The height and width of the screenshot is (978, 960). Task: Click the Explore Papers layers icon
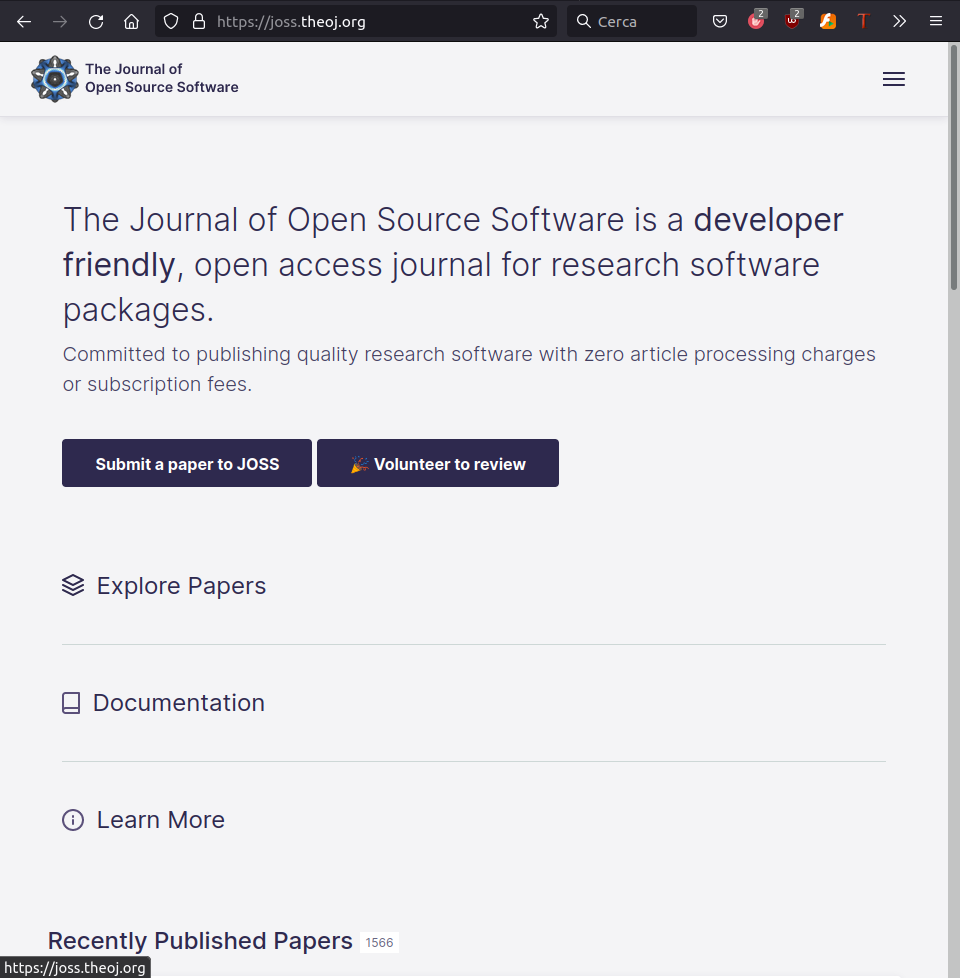click(x=73, y=586)
